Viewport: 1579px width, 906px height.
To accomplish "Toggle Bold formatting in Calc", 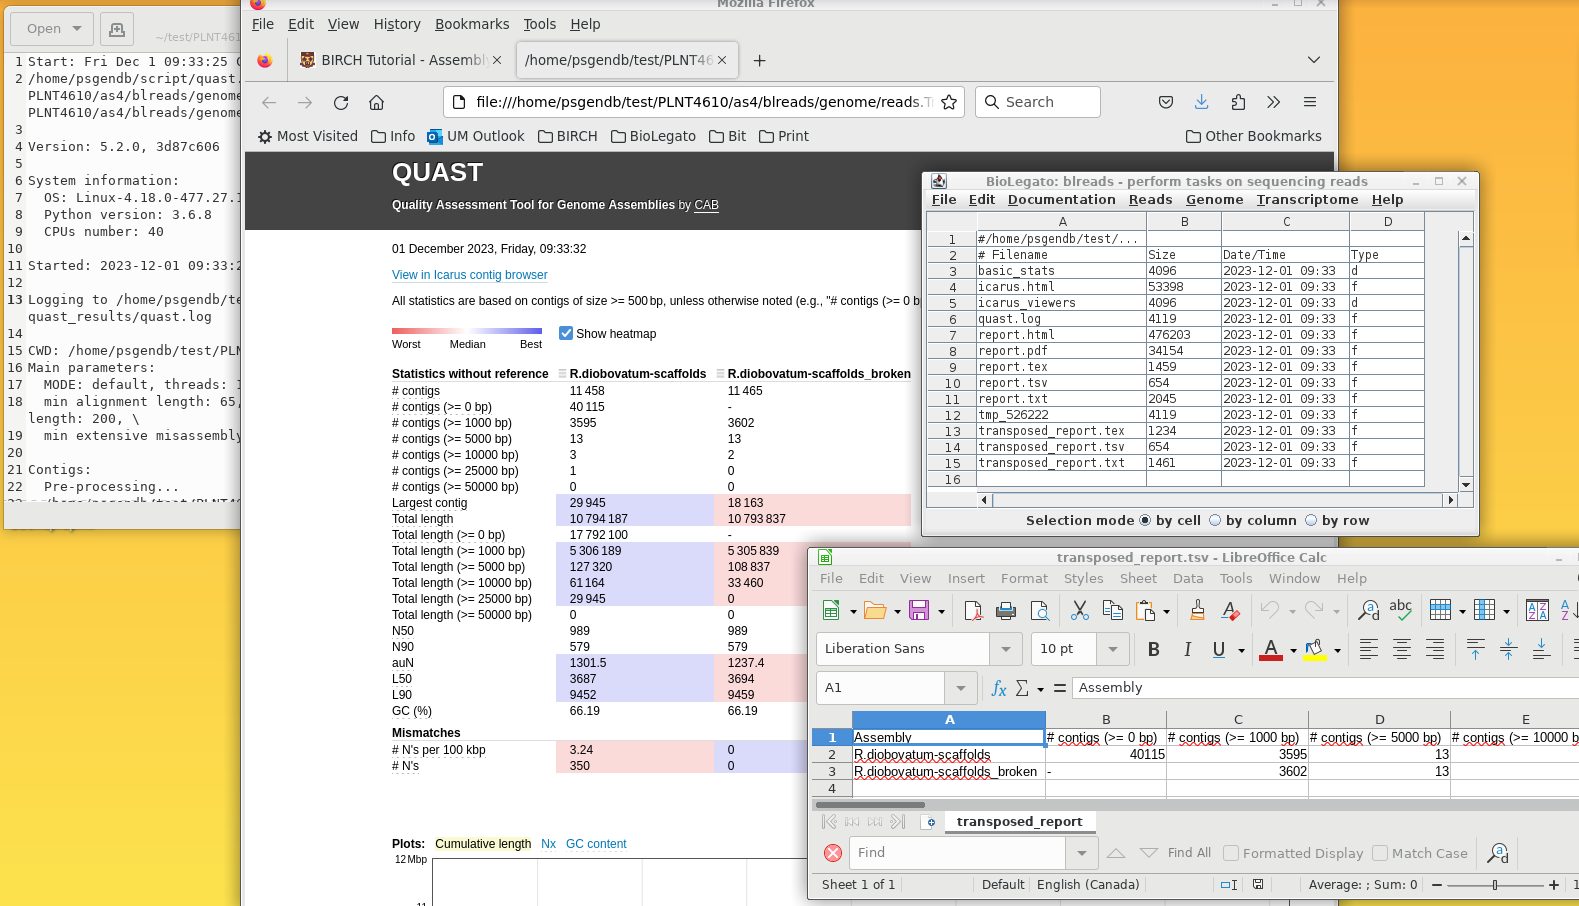I will tap(1153, 649).
